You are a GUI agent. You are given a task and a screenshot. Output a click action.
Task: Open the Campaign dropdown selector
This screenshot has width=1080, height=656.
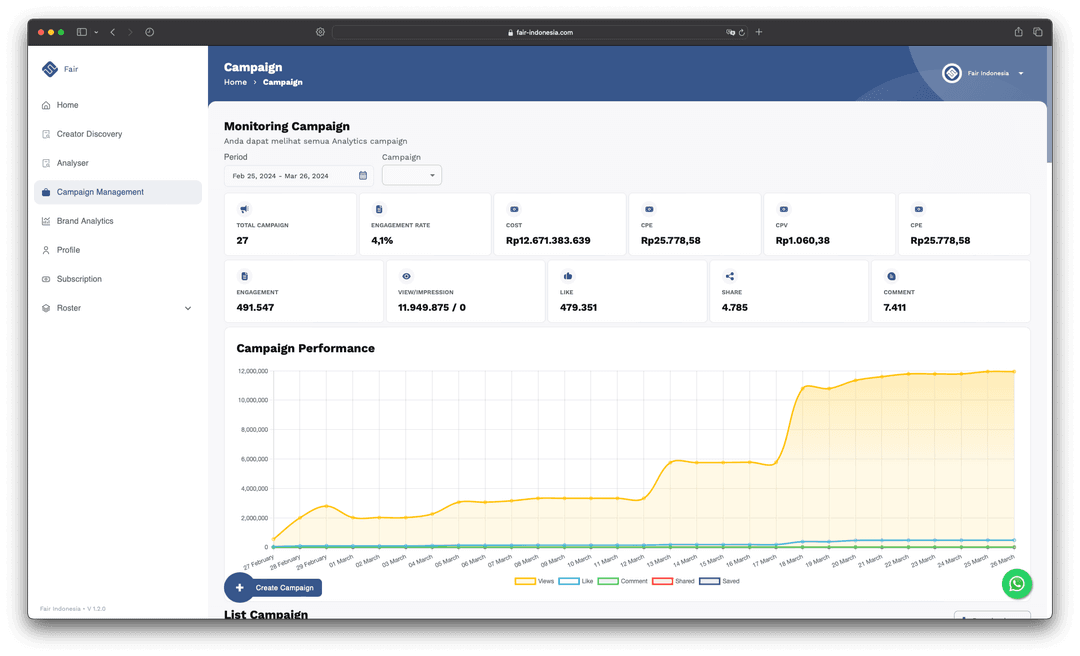pyautogui.click(x=412, y=176)
